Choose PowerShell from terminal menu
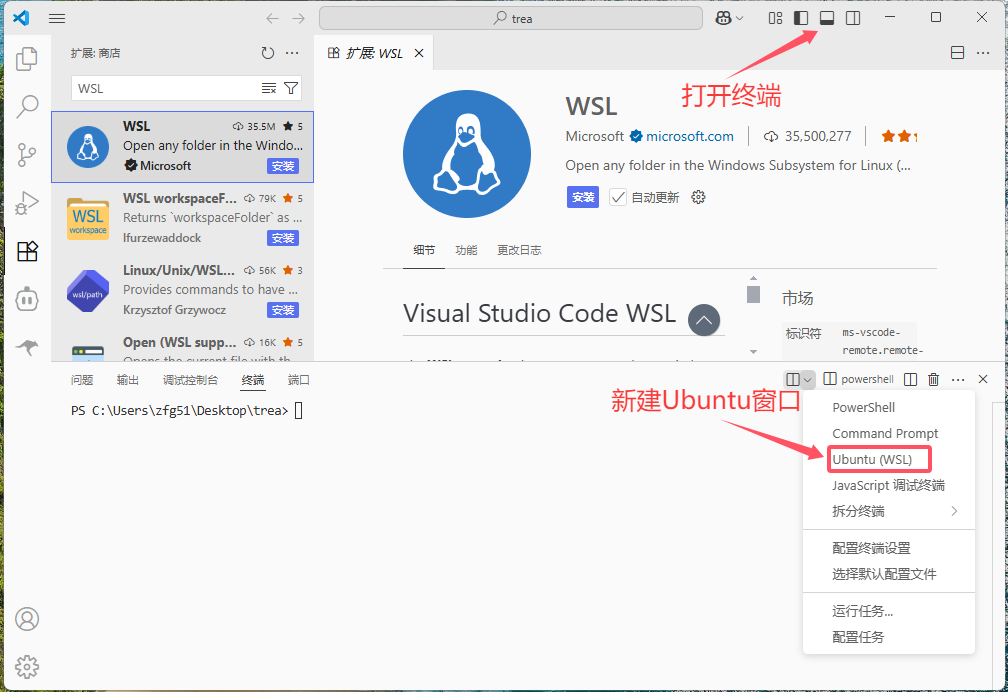1008x692 pixels. click(889, 408)
